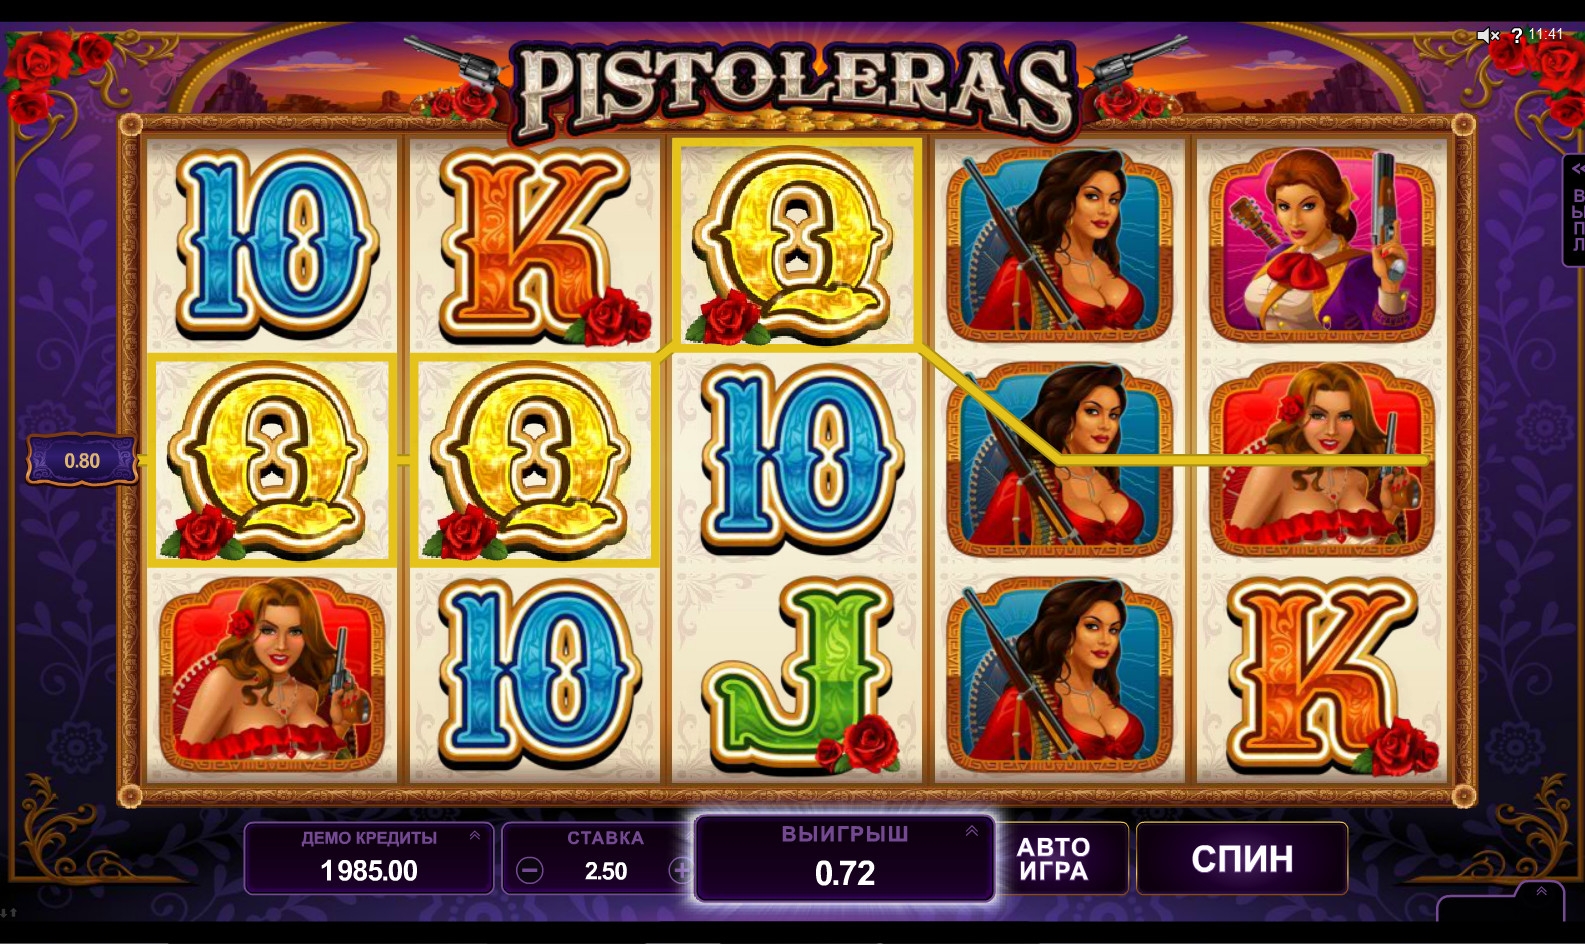Click the top golden Q symbol

[x=795, y=242]
